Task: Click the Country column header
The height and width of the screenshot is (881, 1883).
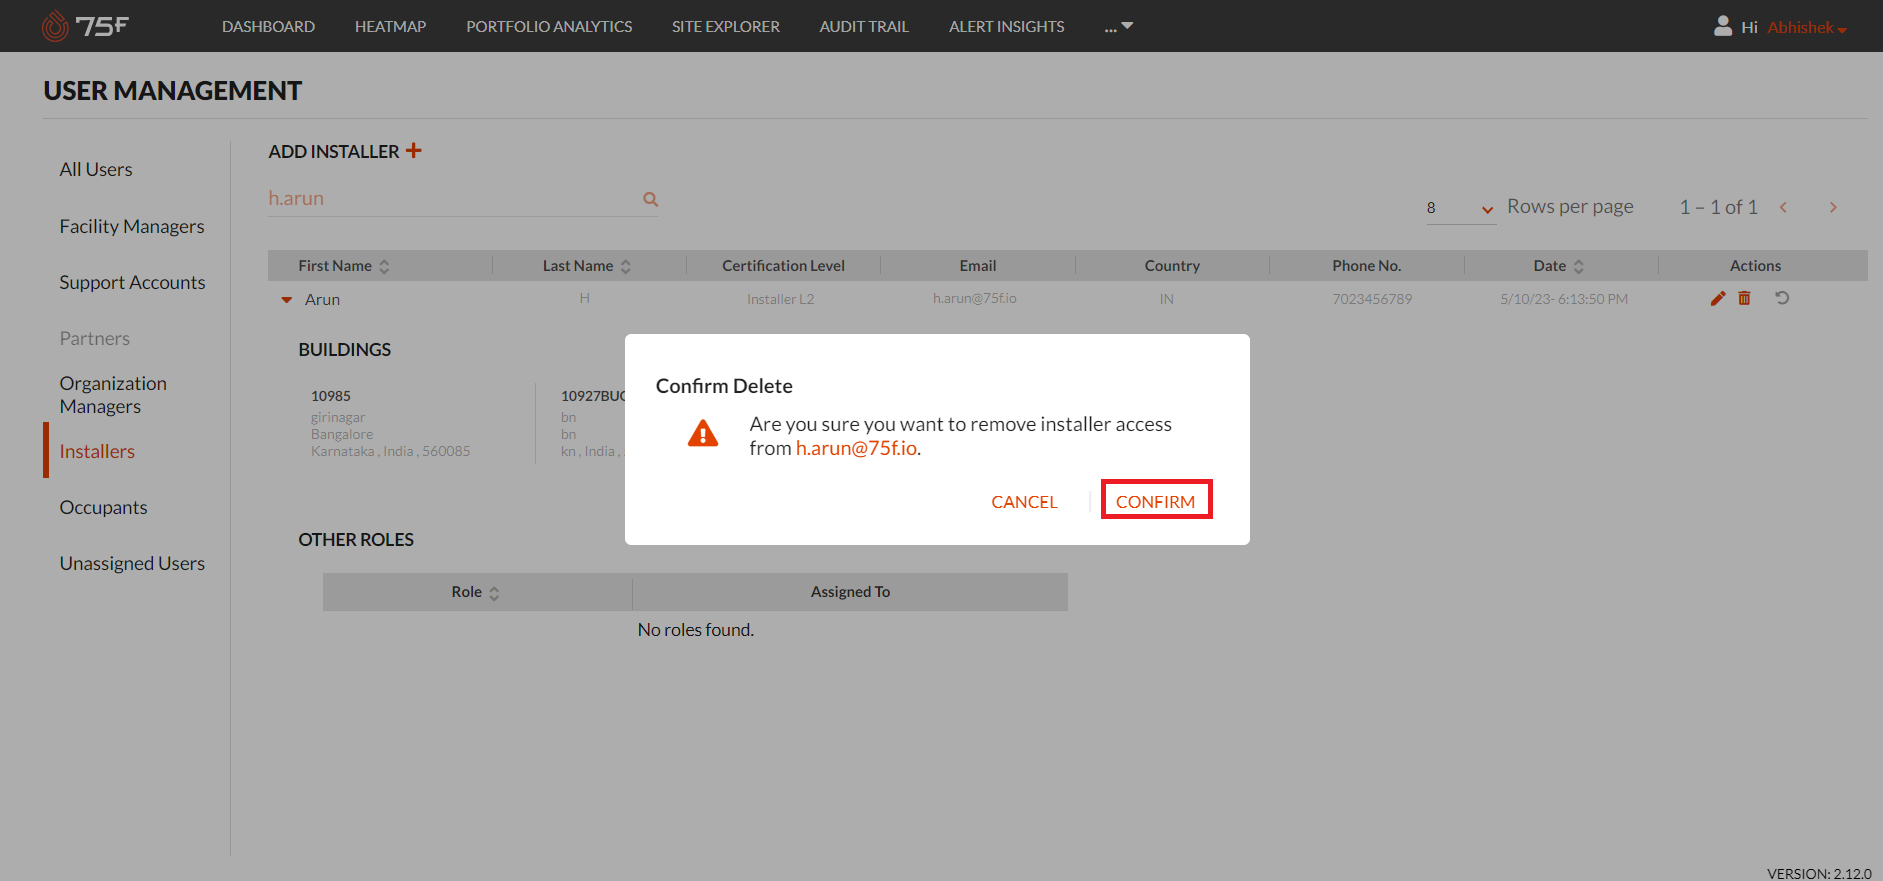Action: [1172, 265]
